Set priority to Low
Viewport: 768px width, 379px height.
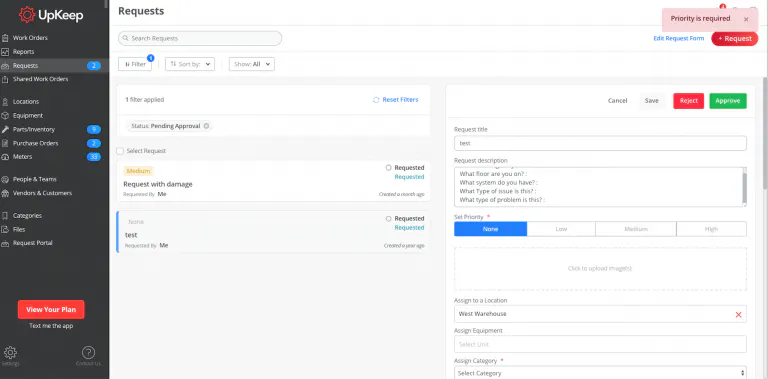pos(561,229)
